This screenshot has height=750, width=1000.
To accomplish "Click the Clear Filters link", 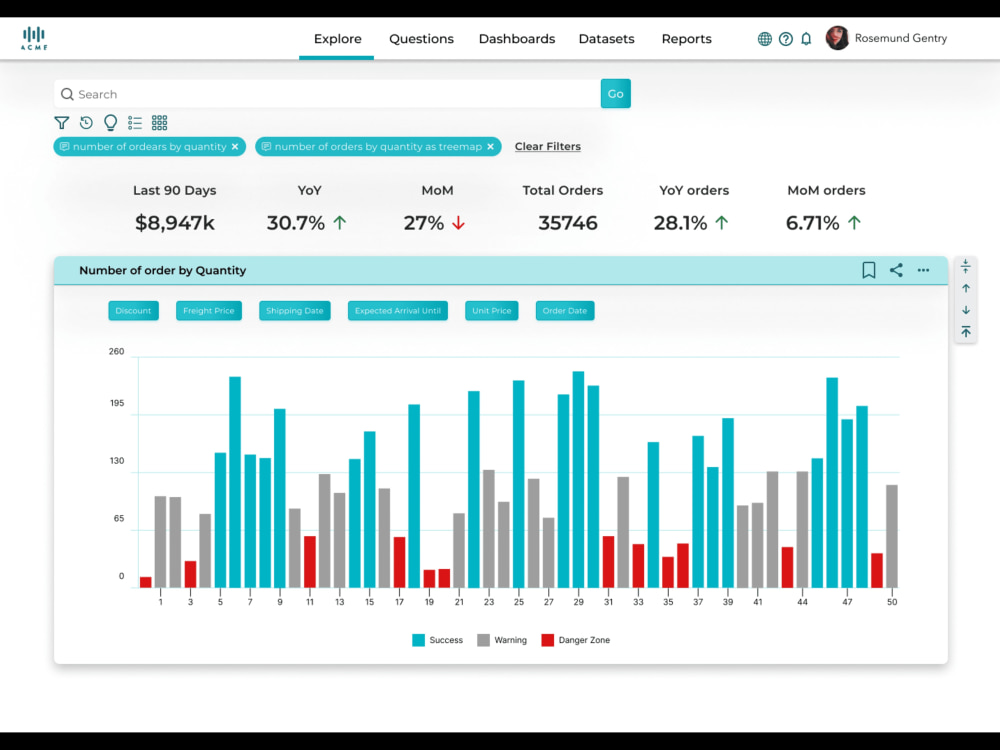I will (x=548, y=147).
